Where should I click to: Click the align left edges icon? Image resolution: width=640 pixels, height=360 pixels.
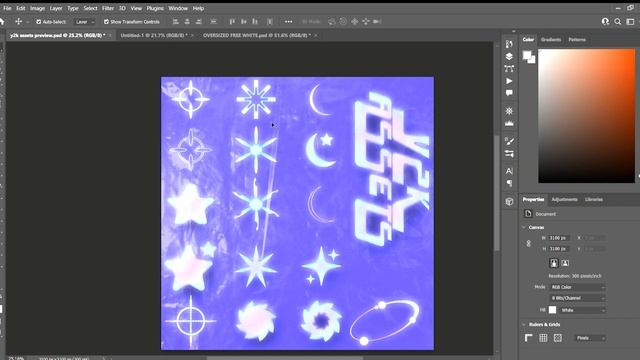(176, 22)
